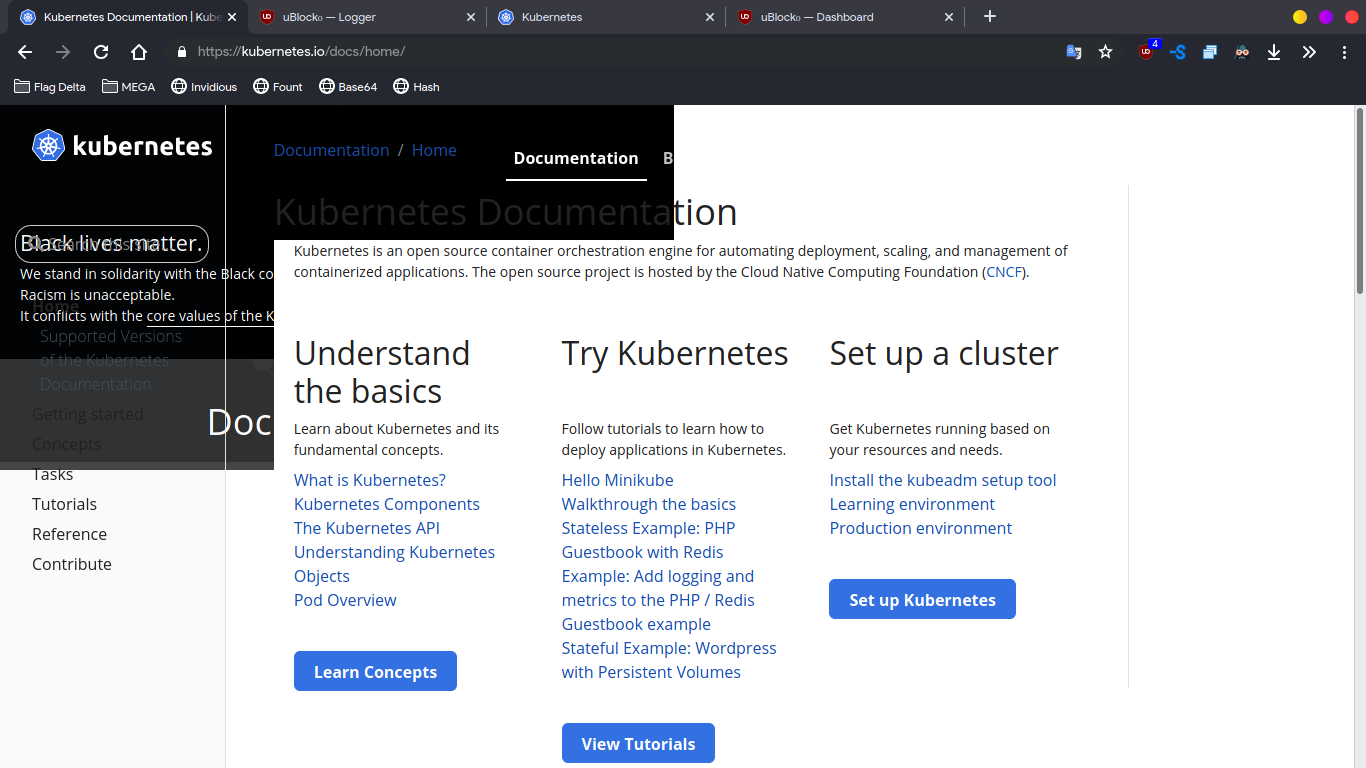Click the browser forward arrow
Viewport: 1366px width, 768px height.
(63, 52)
